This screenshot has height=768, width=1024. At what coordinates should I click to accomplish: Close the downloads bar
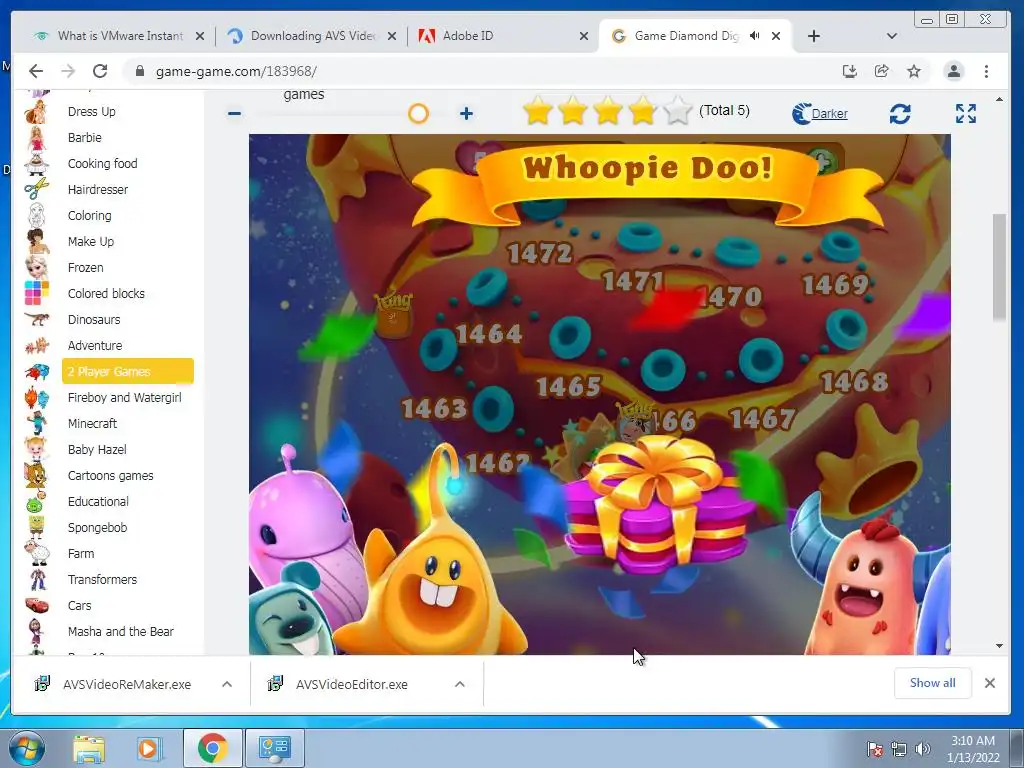(x=989, y=683)
